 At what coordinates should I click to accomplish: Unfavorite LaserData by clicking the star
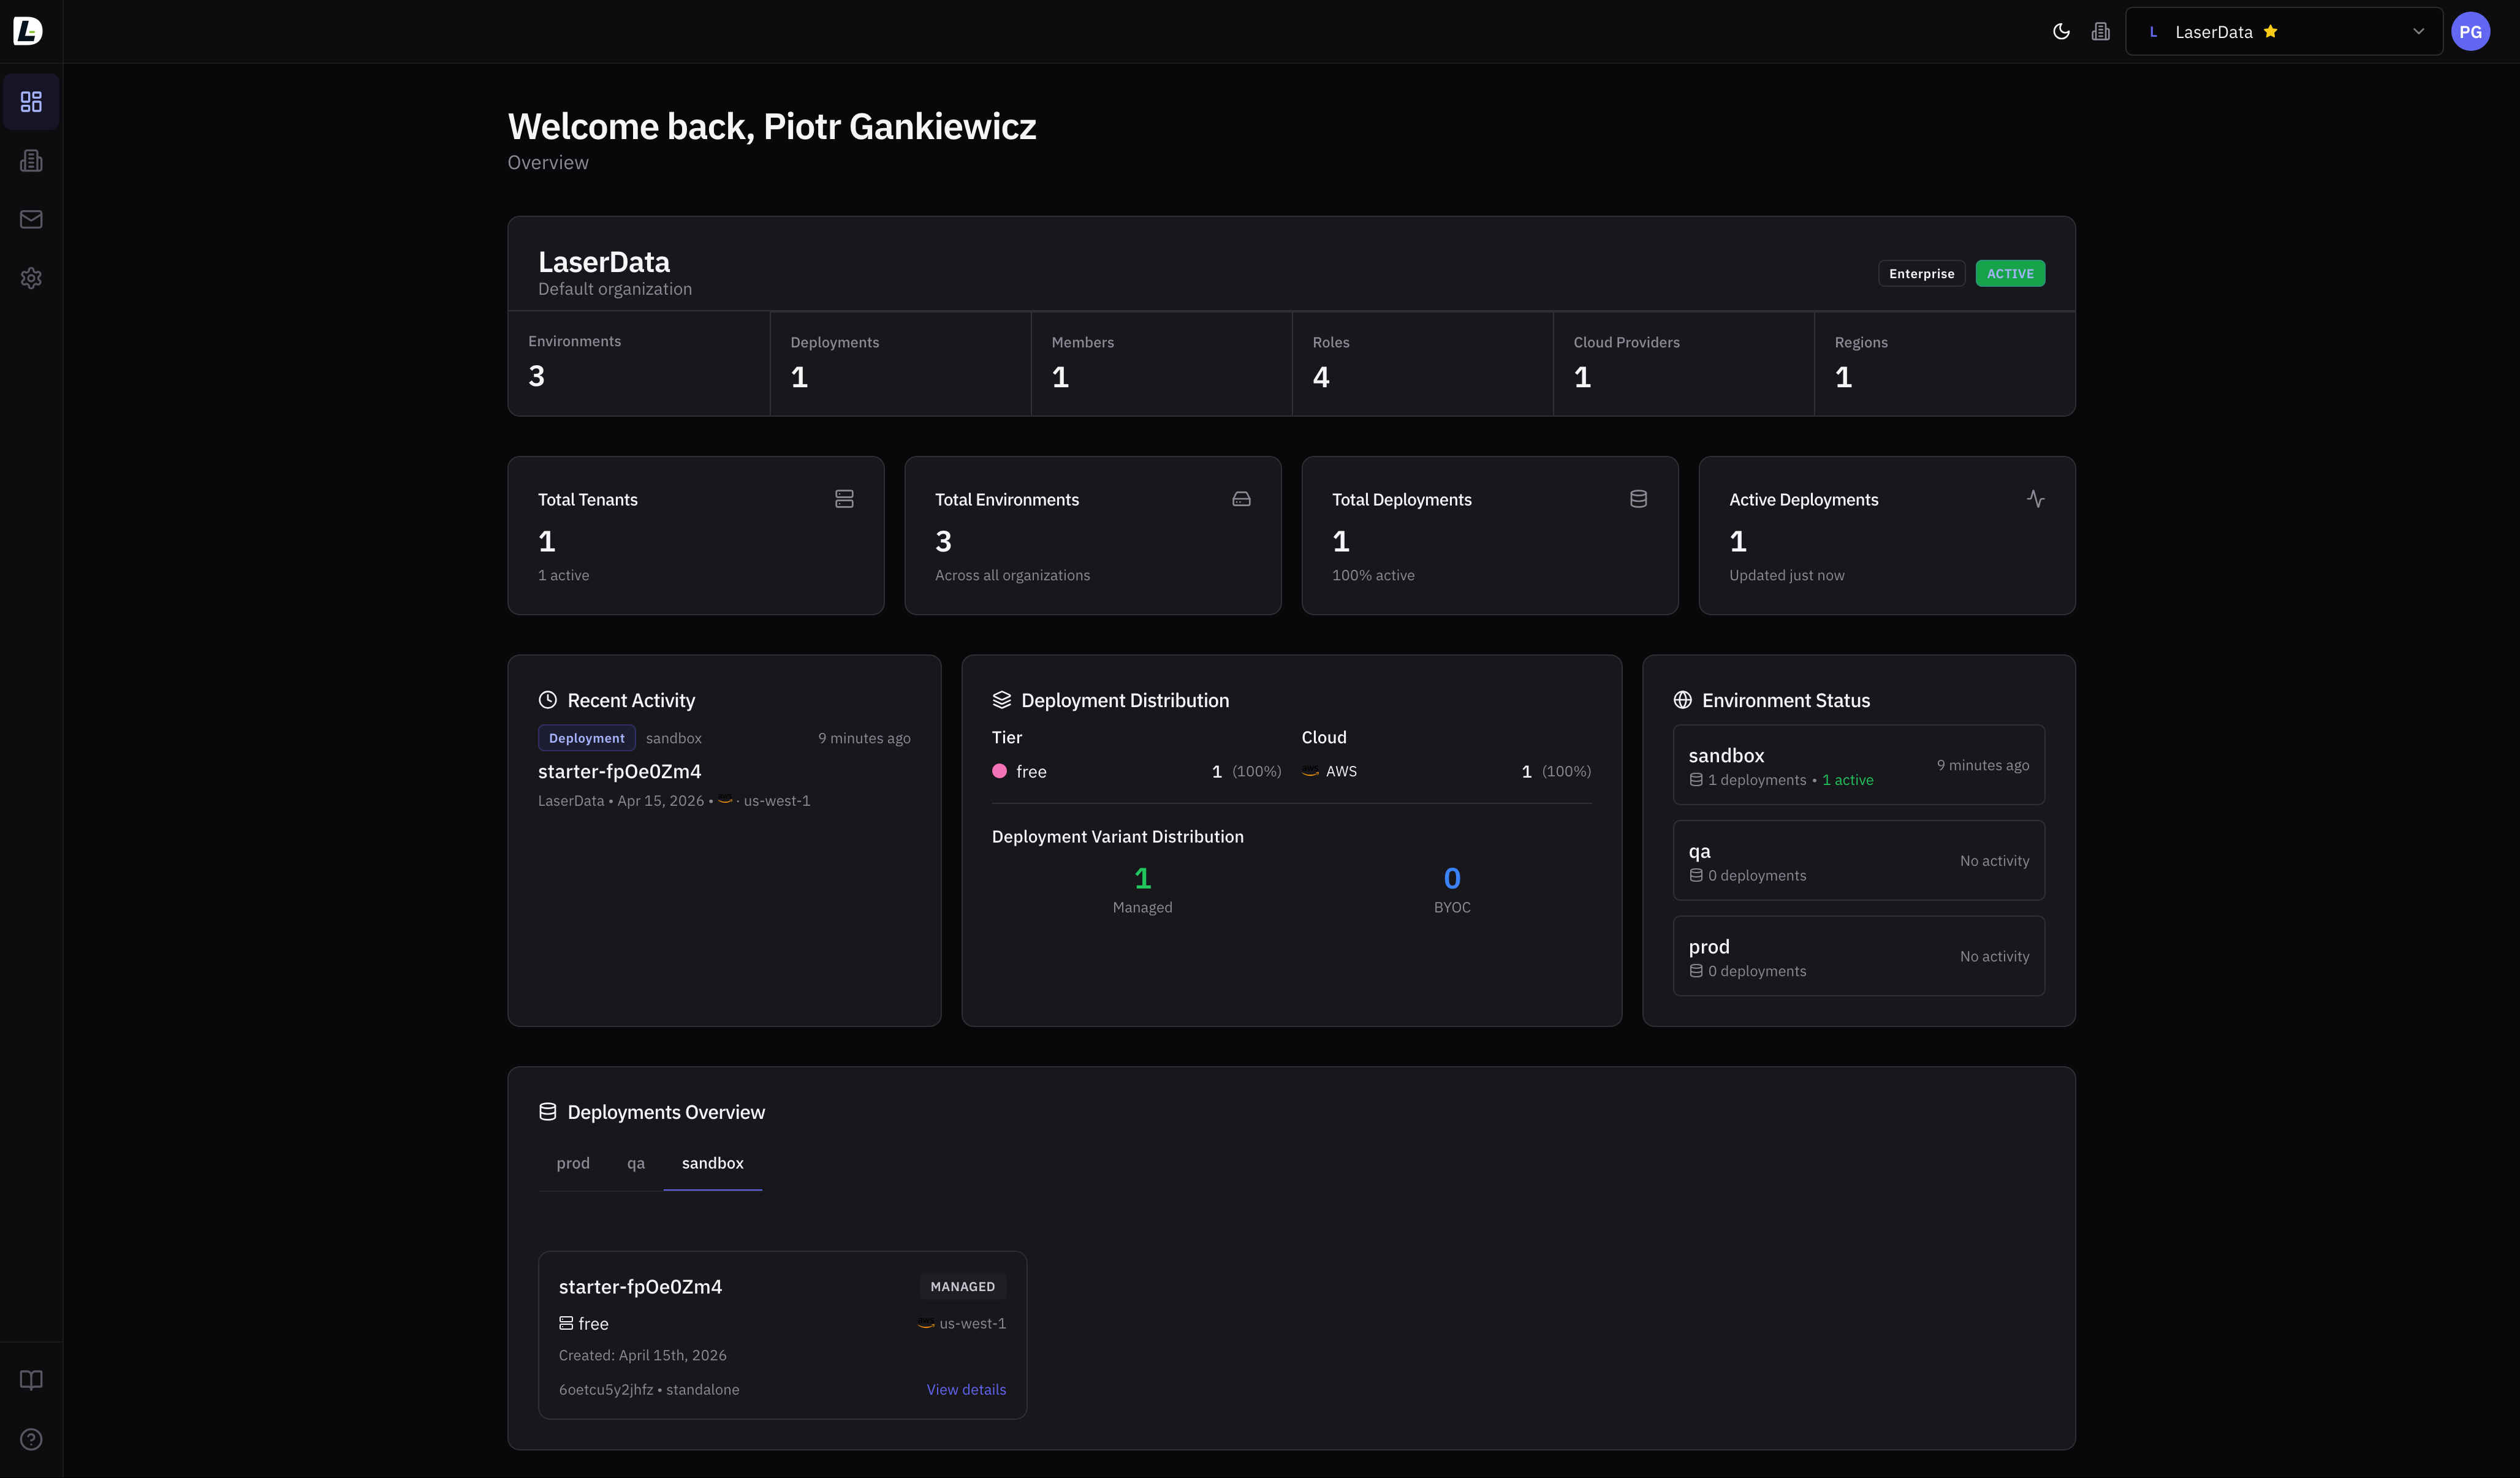(x=2271, y=30)
